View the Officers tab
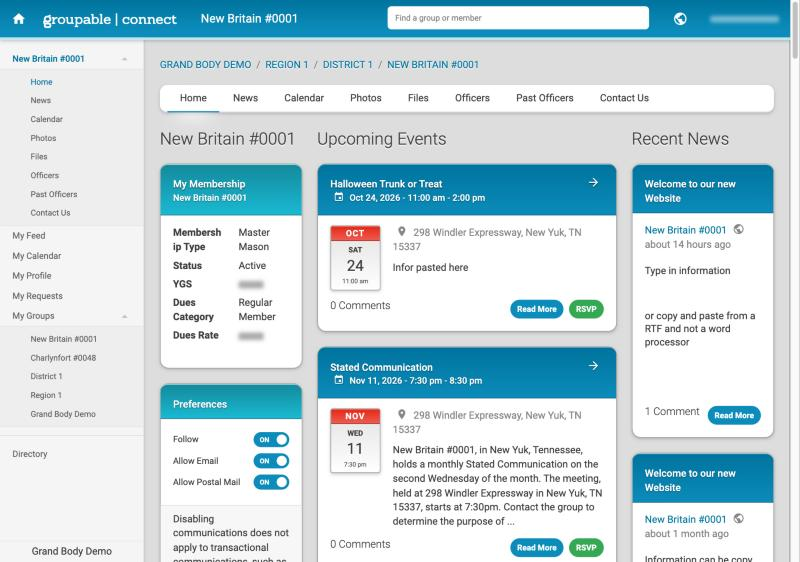800x562 pixels. [x=472, y=98]
